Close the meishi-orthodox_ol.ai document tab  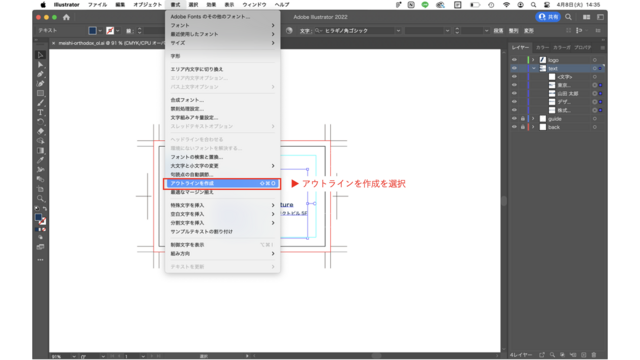coord(53,43)
